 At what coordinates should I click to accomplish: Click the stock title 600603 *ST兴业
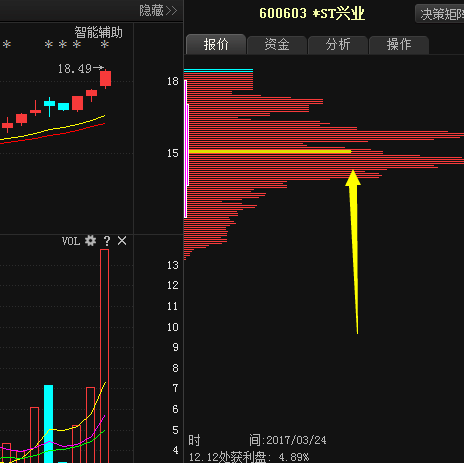312,14
